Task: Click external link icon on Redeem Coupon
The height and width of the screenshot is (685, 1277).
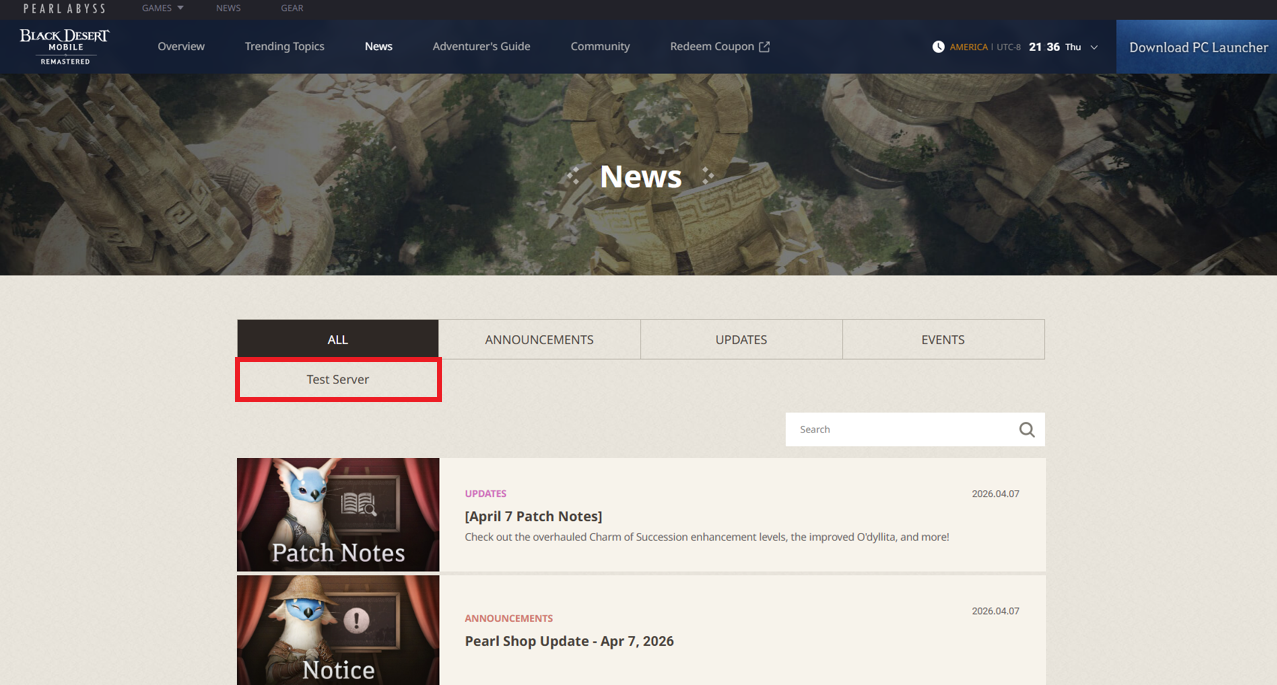Action: [x=765, y=47]
